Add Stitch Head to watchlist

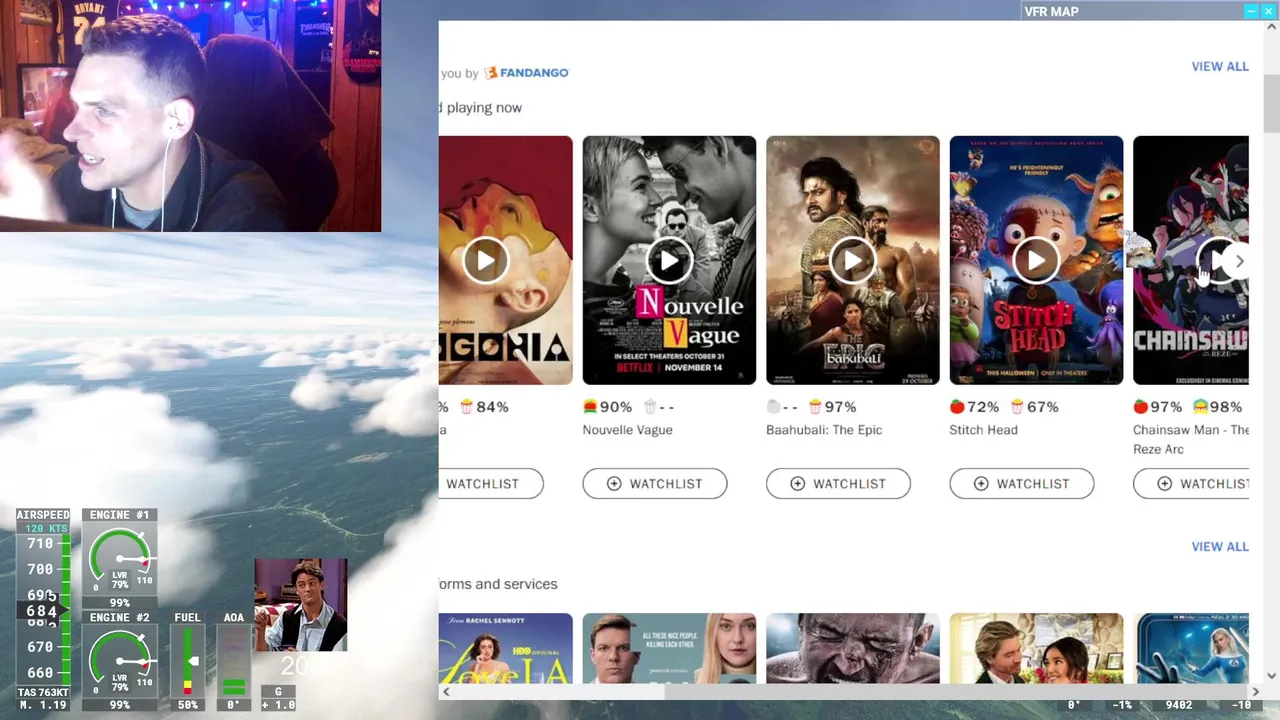click(1022, 484)
